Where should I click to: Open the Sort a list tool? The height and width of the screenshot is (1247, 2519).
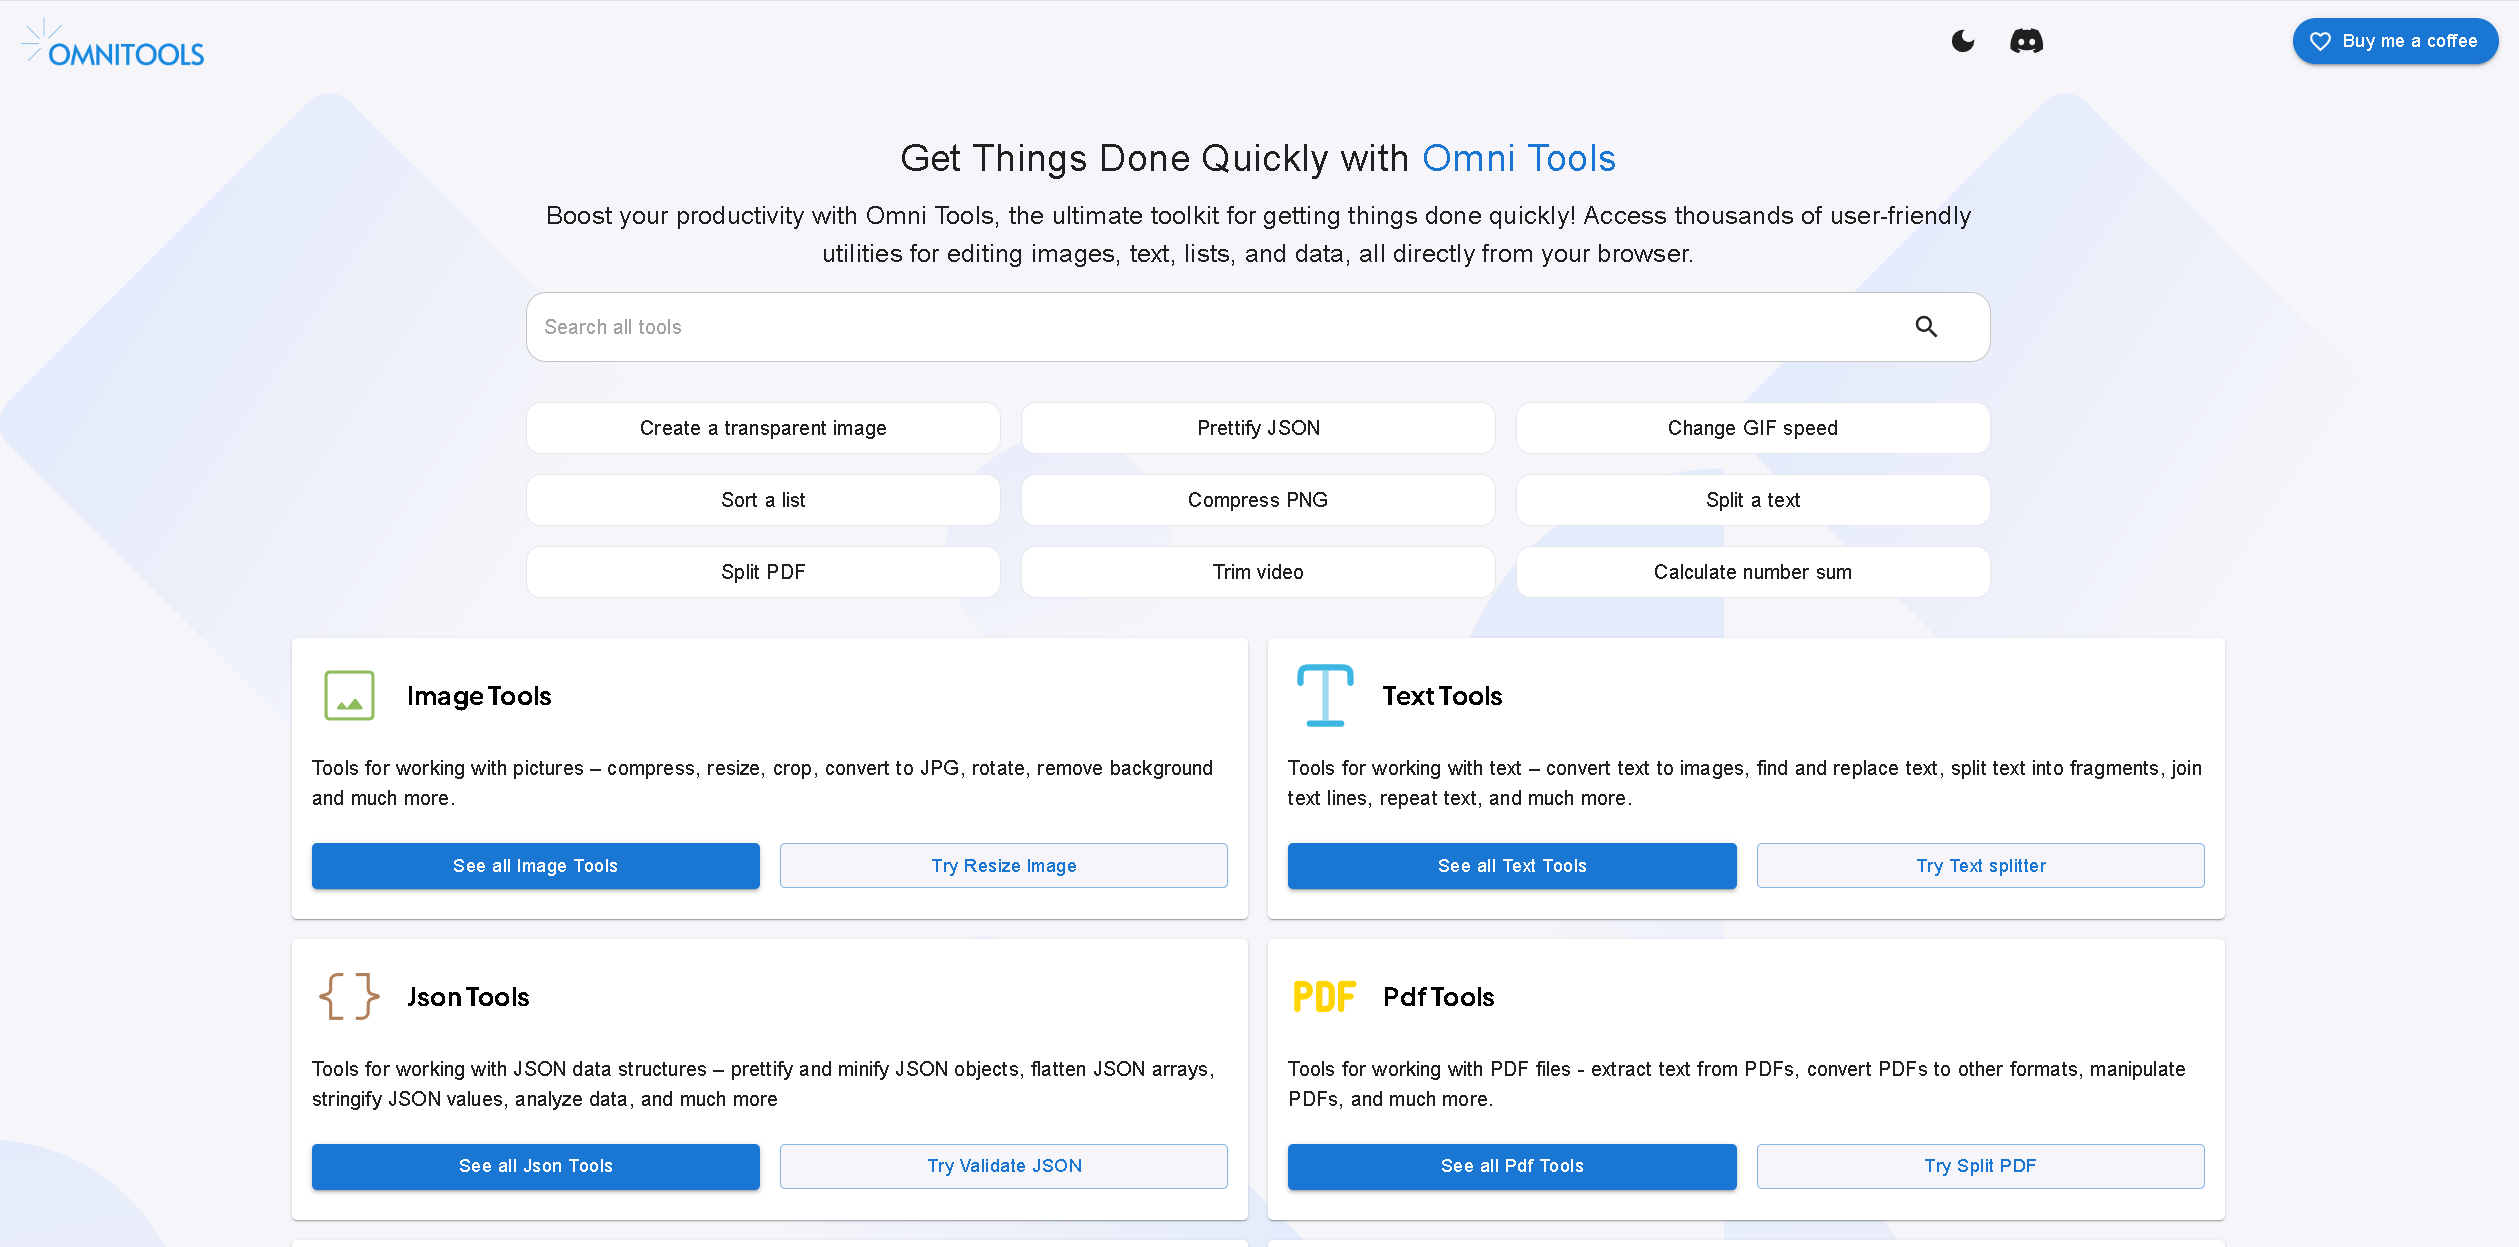[763, 500]
